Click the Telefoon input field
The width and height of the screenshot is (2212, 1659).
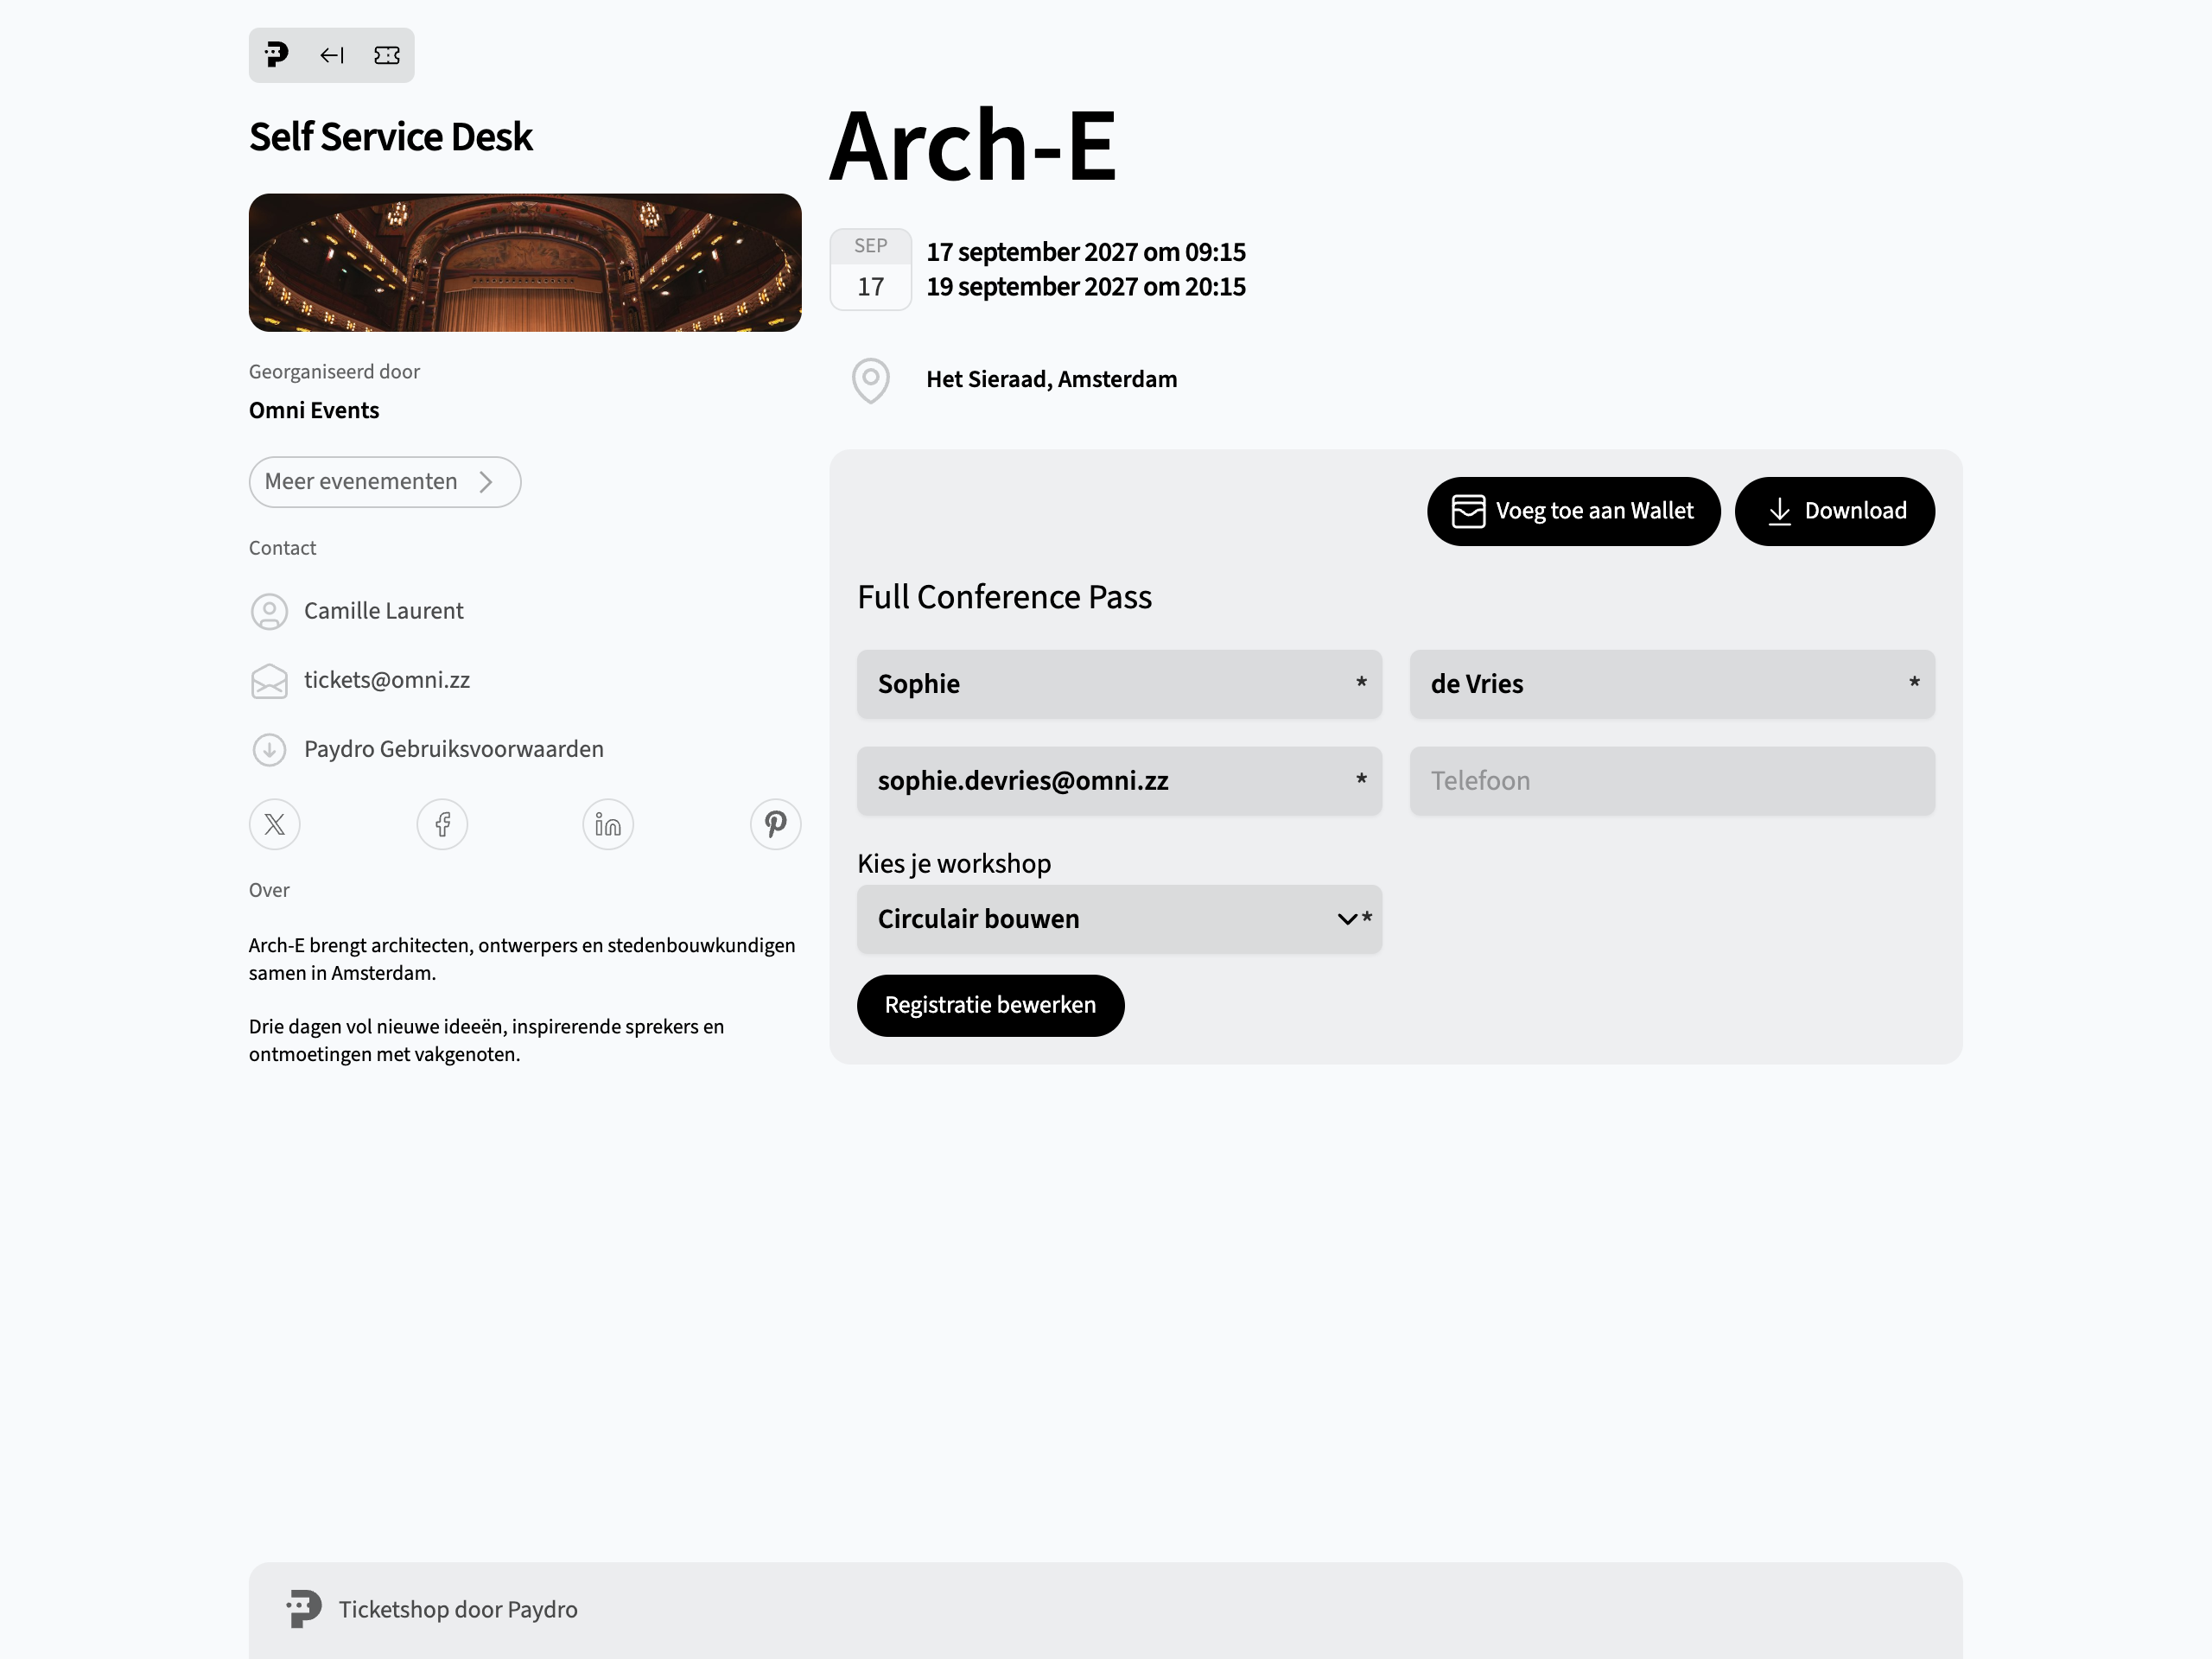click(x=1672, y=781)
